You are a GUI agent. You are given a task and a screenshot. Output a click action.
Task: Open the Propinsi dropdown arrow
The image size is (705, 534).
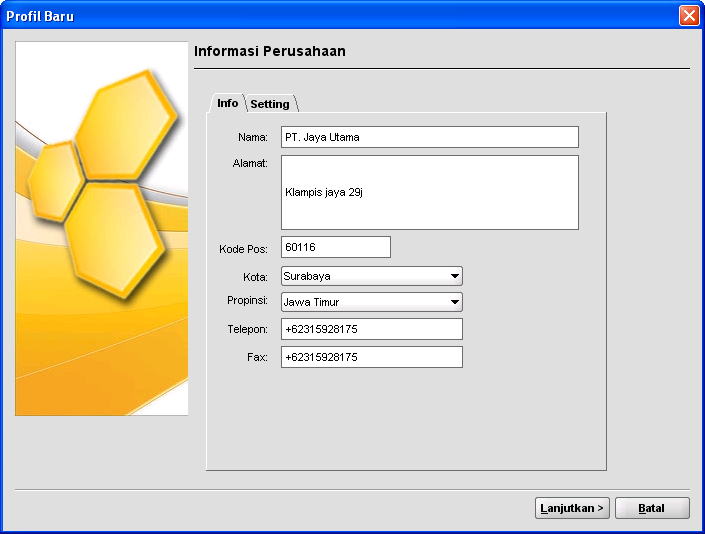click(x=454, y=302)
